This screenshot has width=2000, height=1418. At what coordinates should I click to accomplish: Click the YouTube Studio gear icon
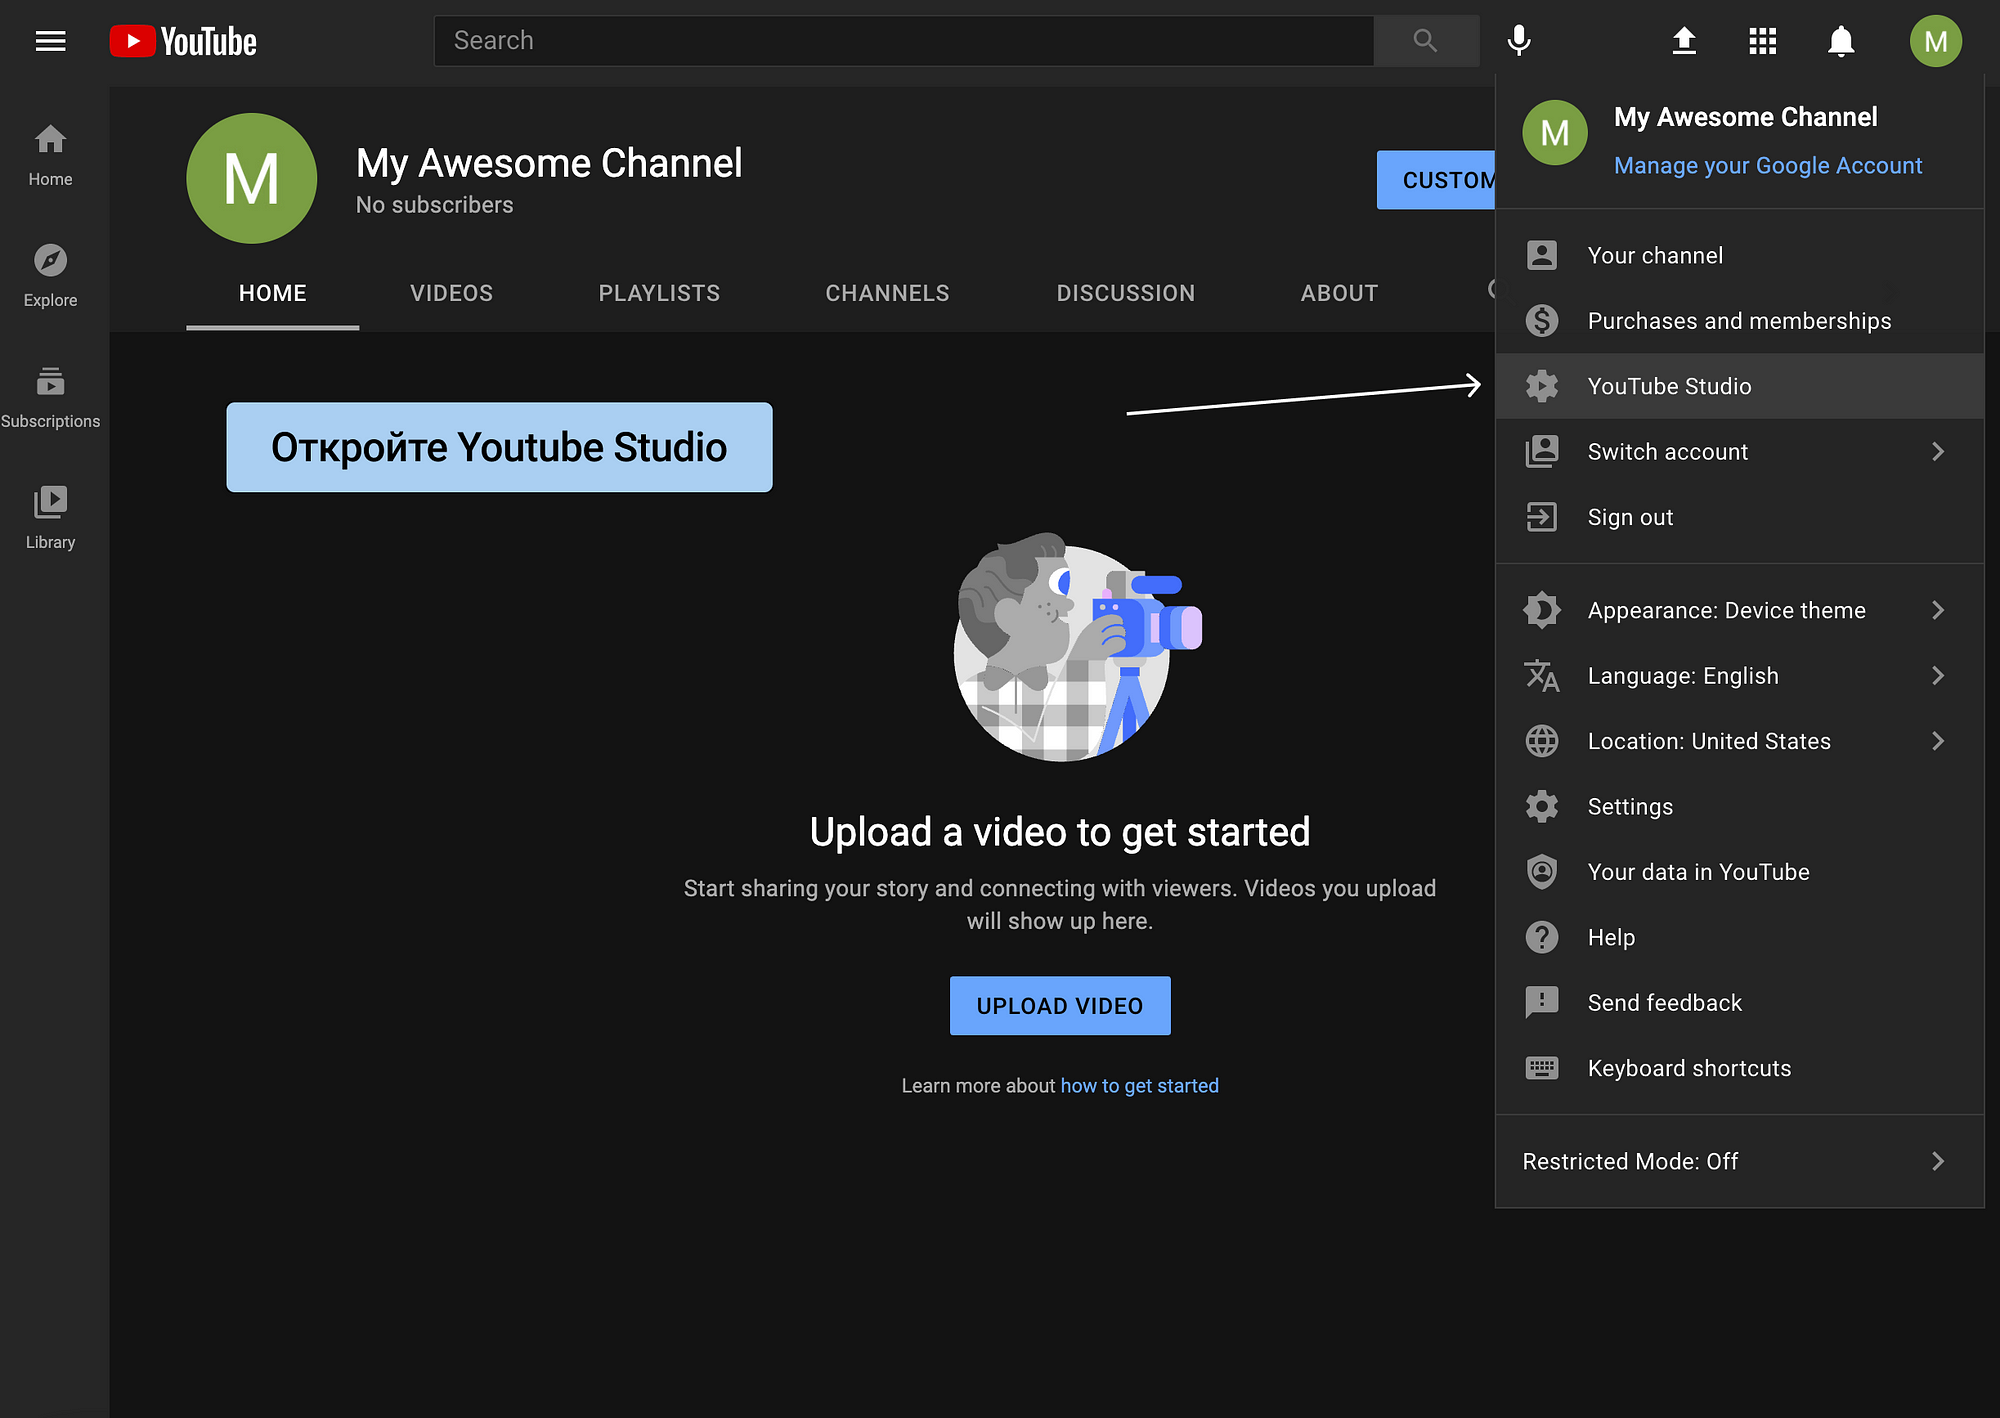point(1542,386)
